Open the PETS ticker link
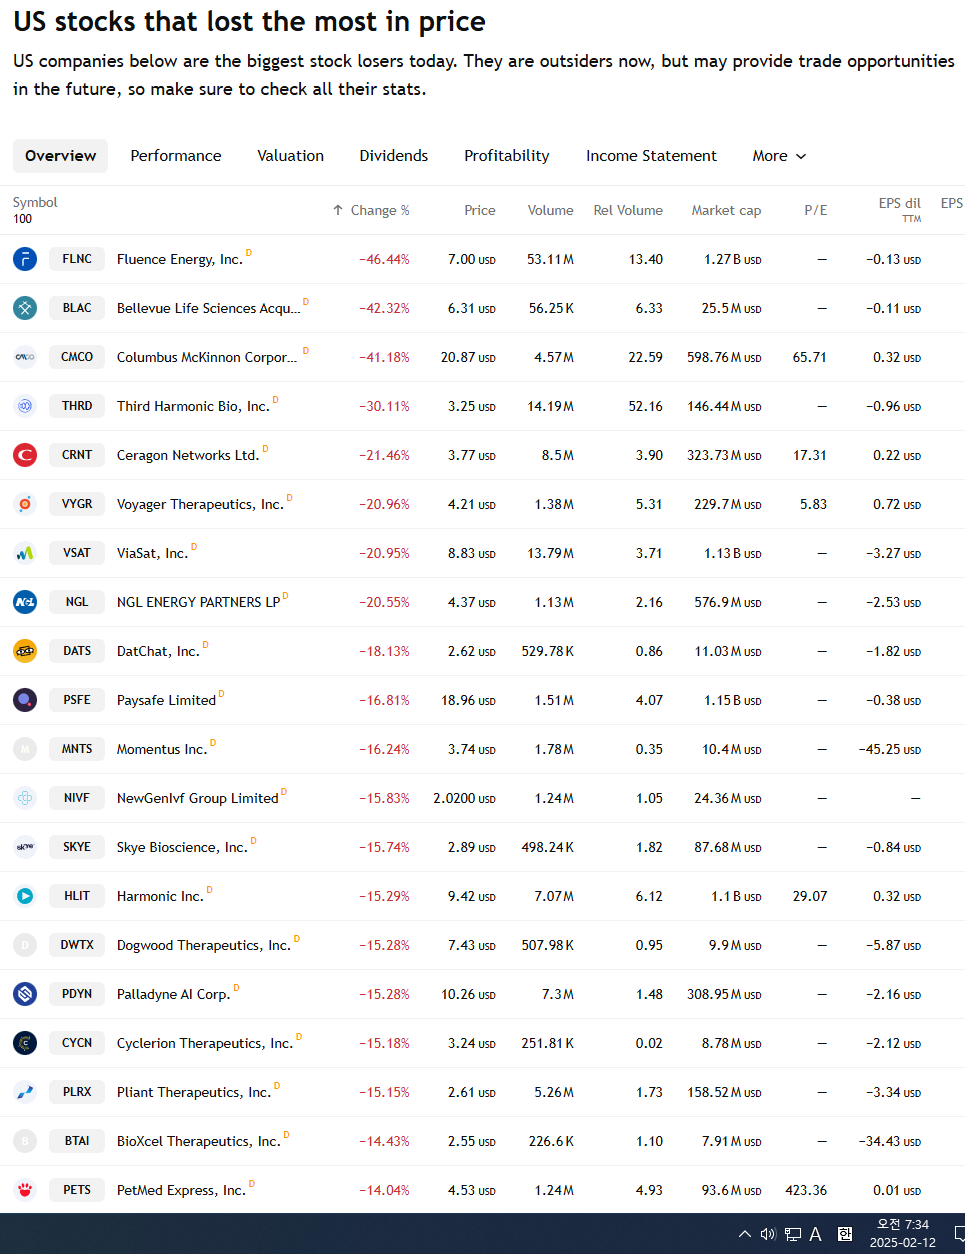Viewport: 965px width, 1254px height. 77,1190
